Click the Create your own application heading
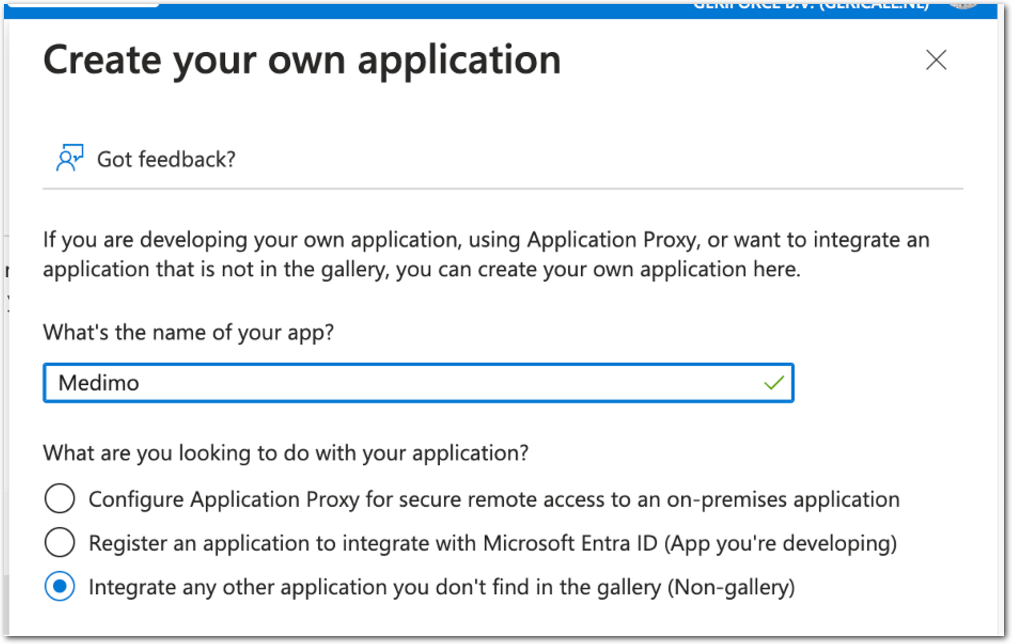1012x644 pixels. pyautogui.click(x=302, y=60)
